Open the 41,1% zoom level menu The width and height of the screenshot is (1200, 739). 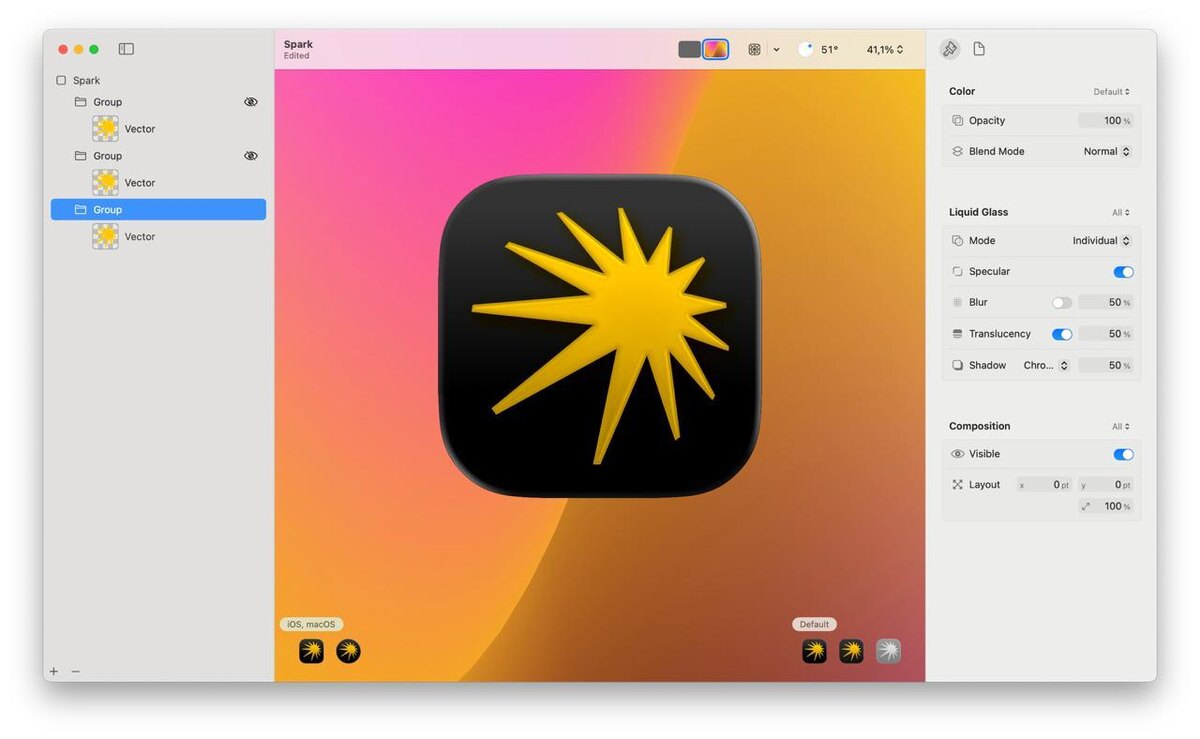click(885, 49)
